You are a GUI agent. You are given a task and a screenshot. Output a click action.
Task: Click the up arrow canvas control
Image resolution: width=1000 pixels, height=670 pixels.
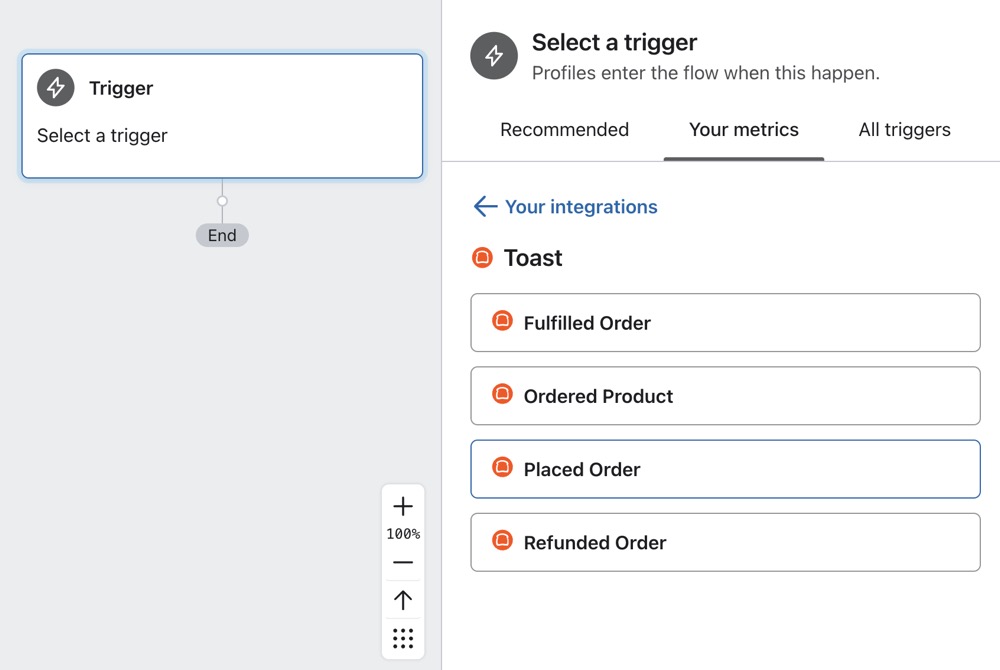click(x=403, y=600)
